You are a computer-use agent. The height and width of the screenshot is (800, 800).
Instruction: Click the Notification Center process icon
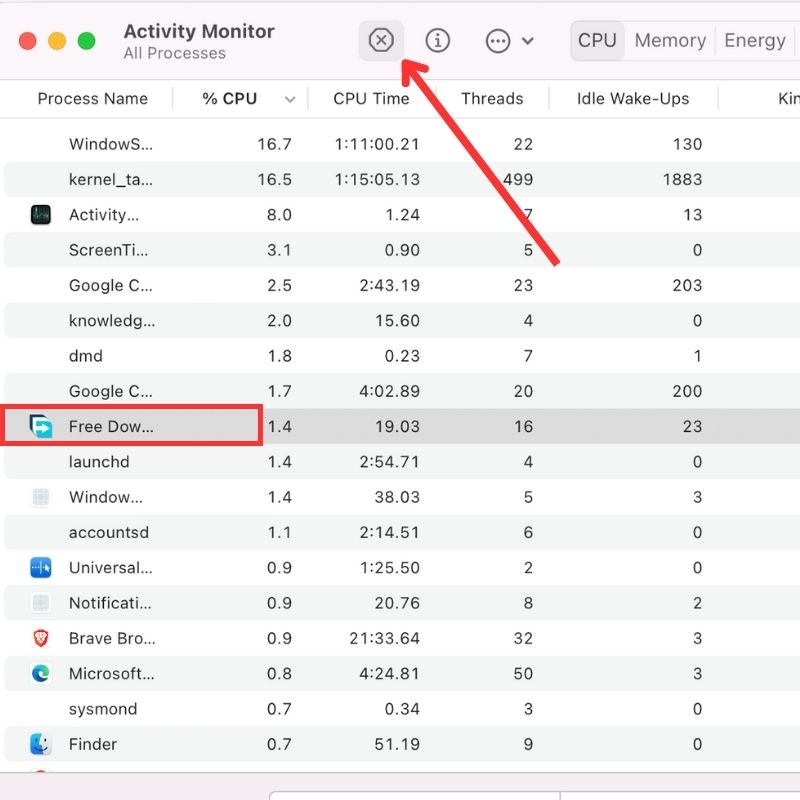pyautogui.click(x=40, y=603)
